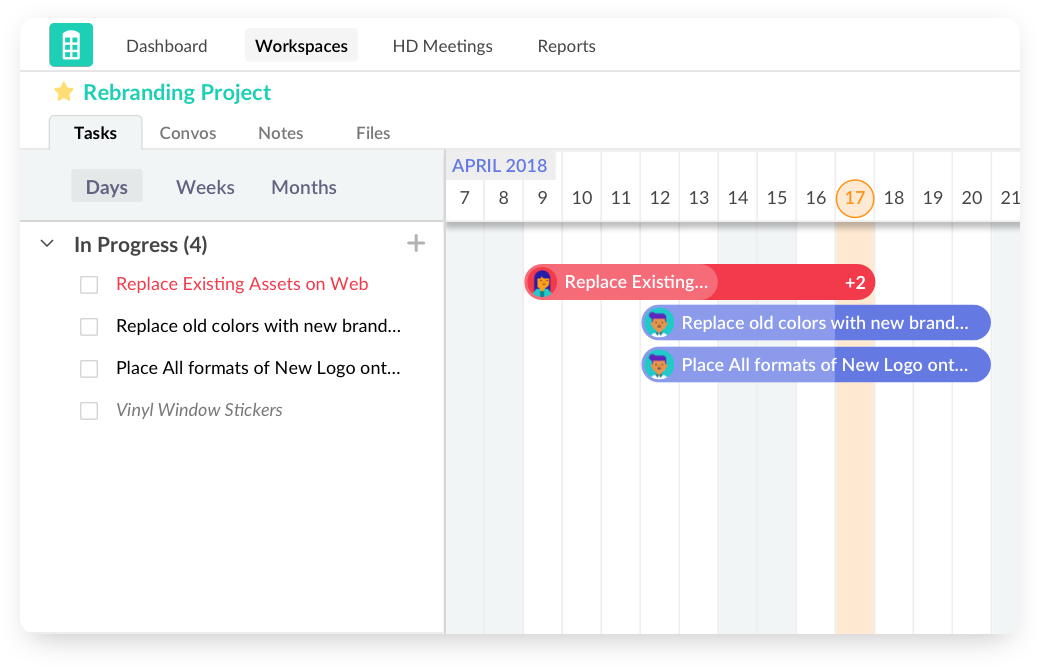Switch timeline to Weeks view
This screenshot has width=1040, height=668.
point(205,187)
